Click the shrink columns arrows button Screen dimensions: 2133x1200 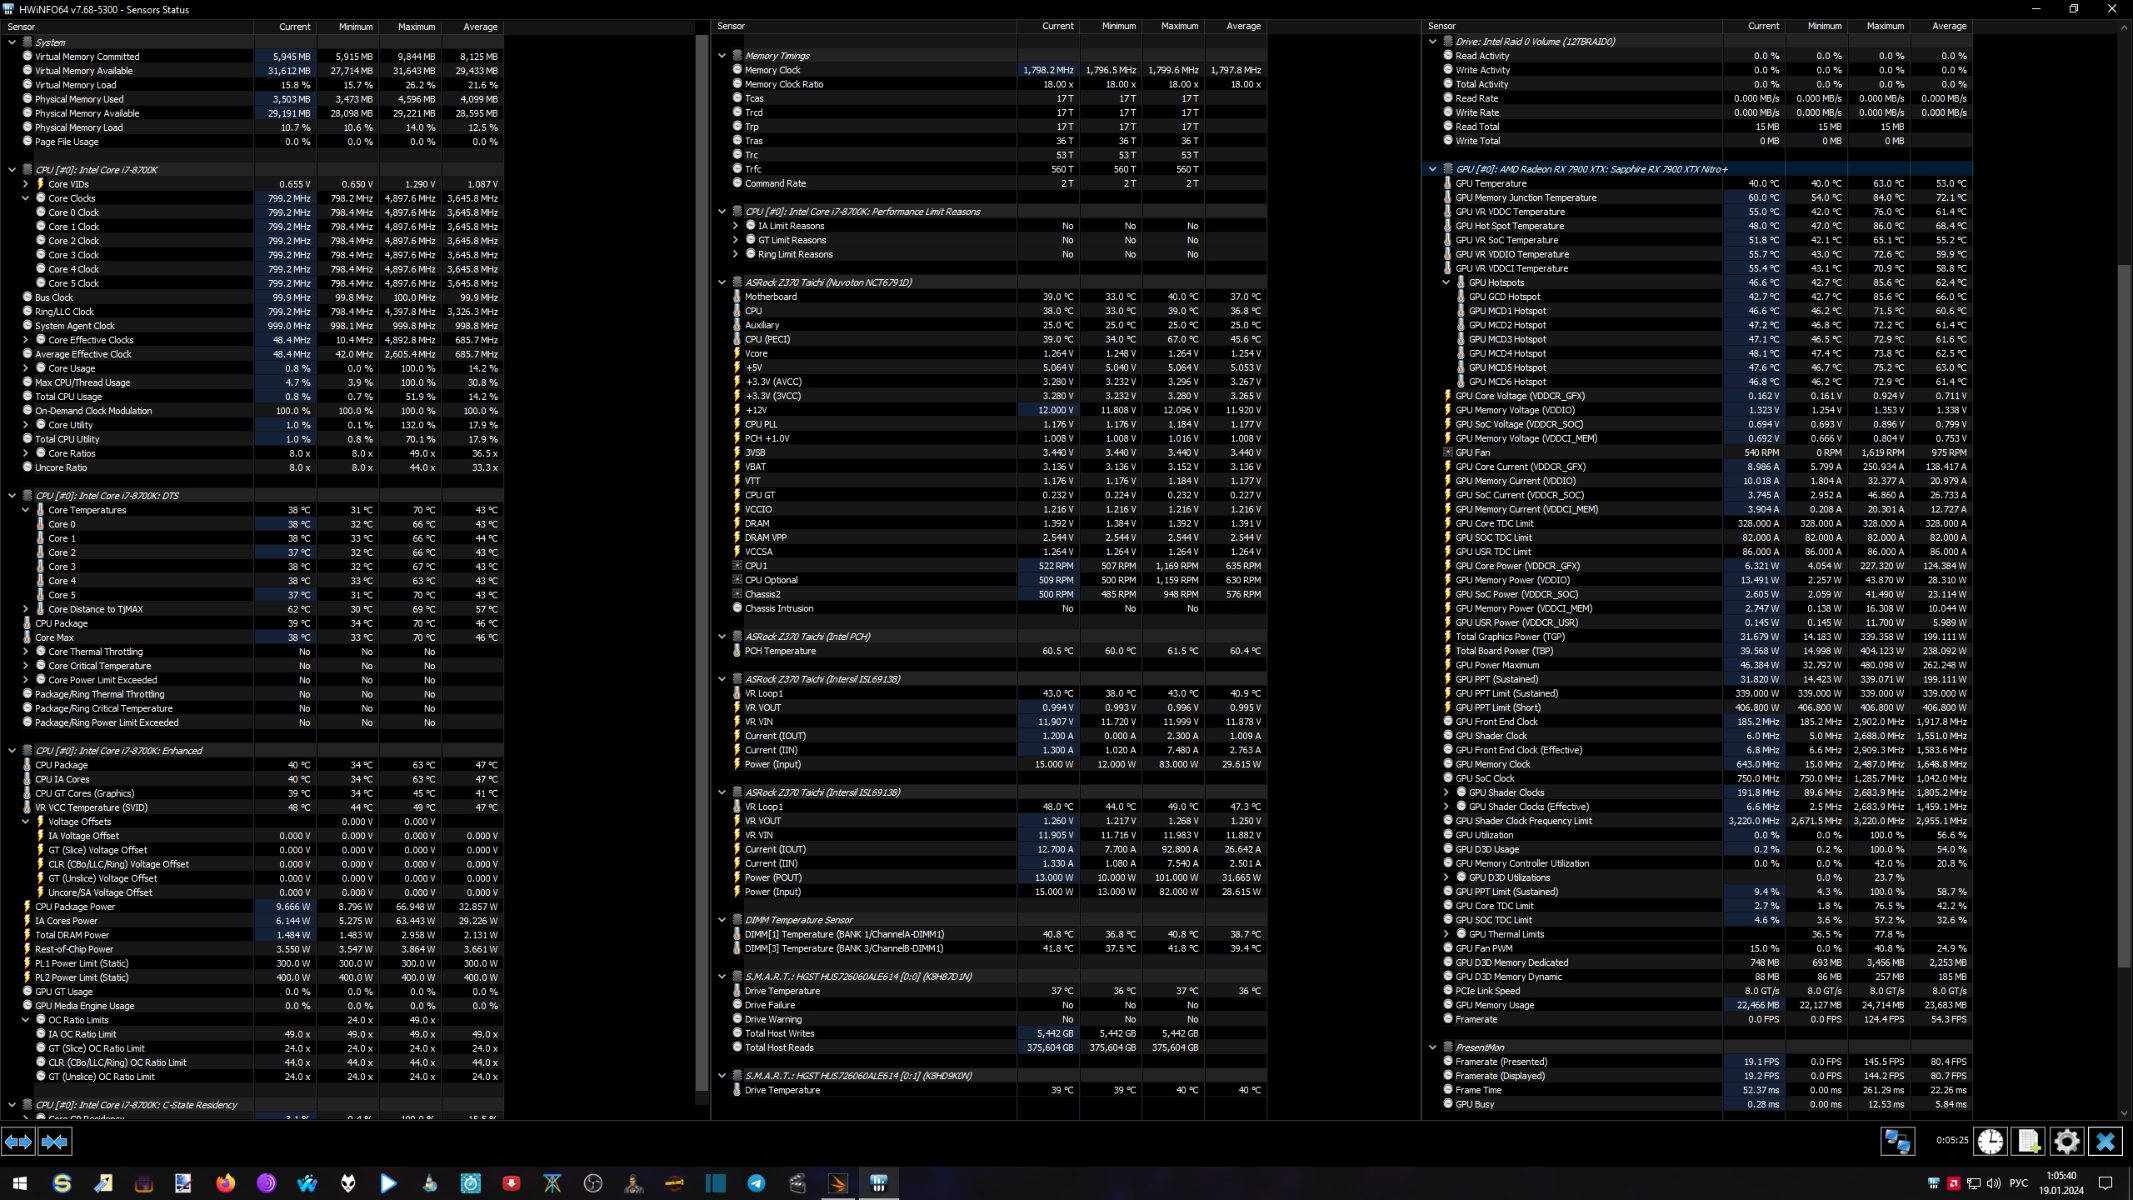tap(55, 1141)
